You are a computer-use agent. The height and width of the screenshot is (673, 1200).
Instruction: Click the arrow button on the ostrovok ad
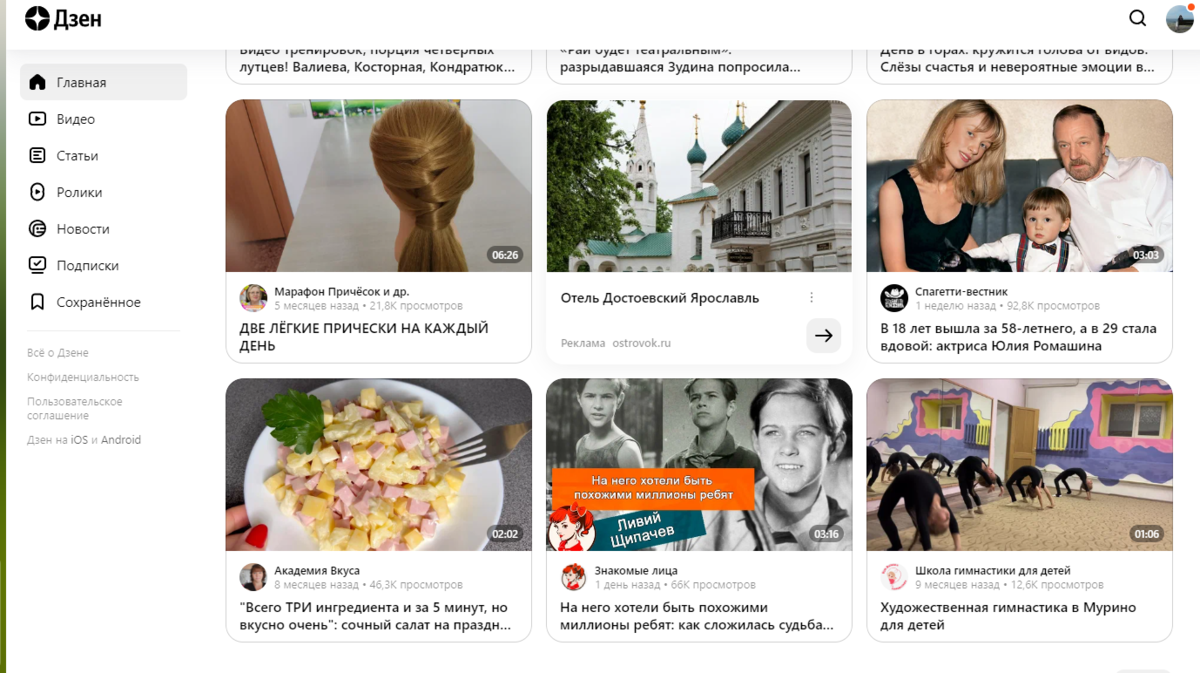click(x=823, y=336)
